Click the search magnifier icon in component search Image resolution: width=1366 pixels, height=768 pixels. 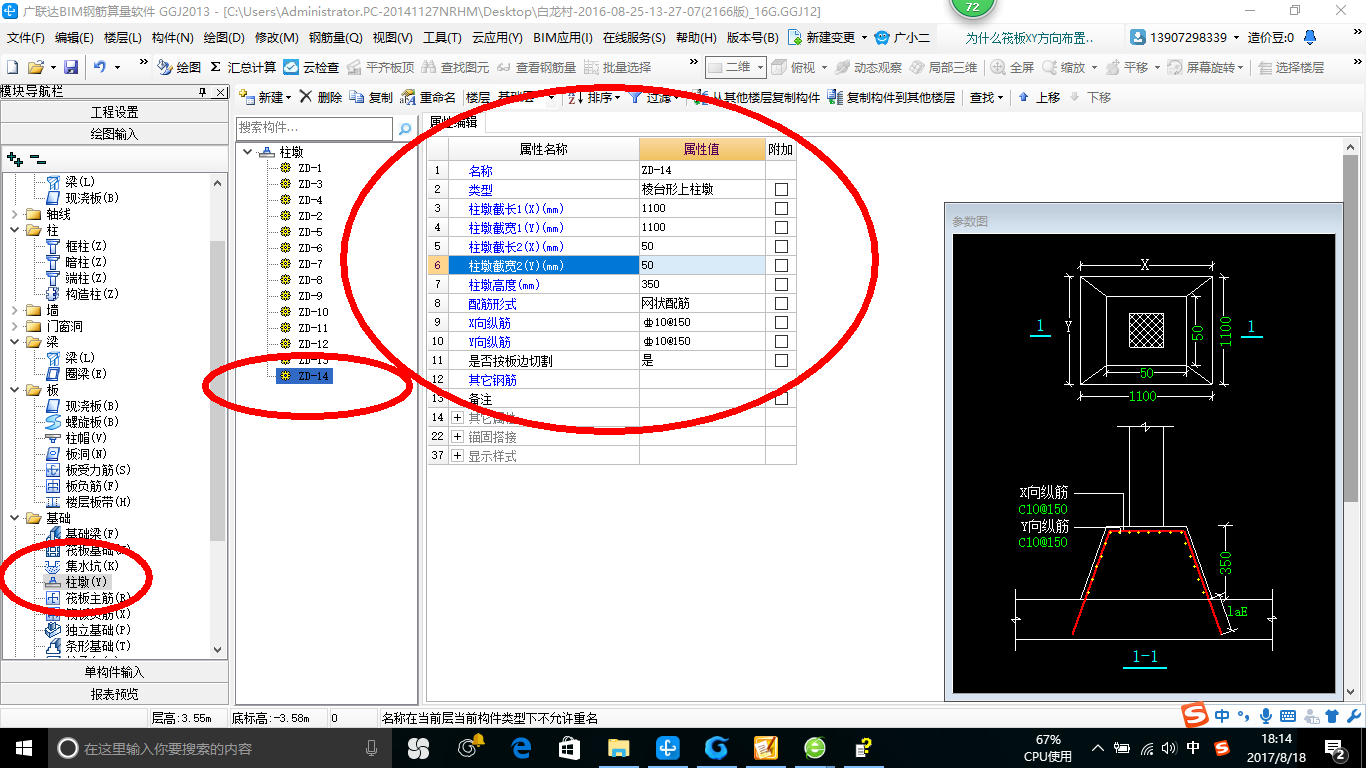pos(405,129)
